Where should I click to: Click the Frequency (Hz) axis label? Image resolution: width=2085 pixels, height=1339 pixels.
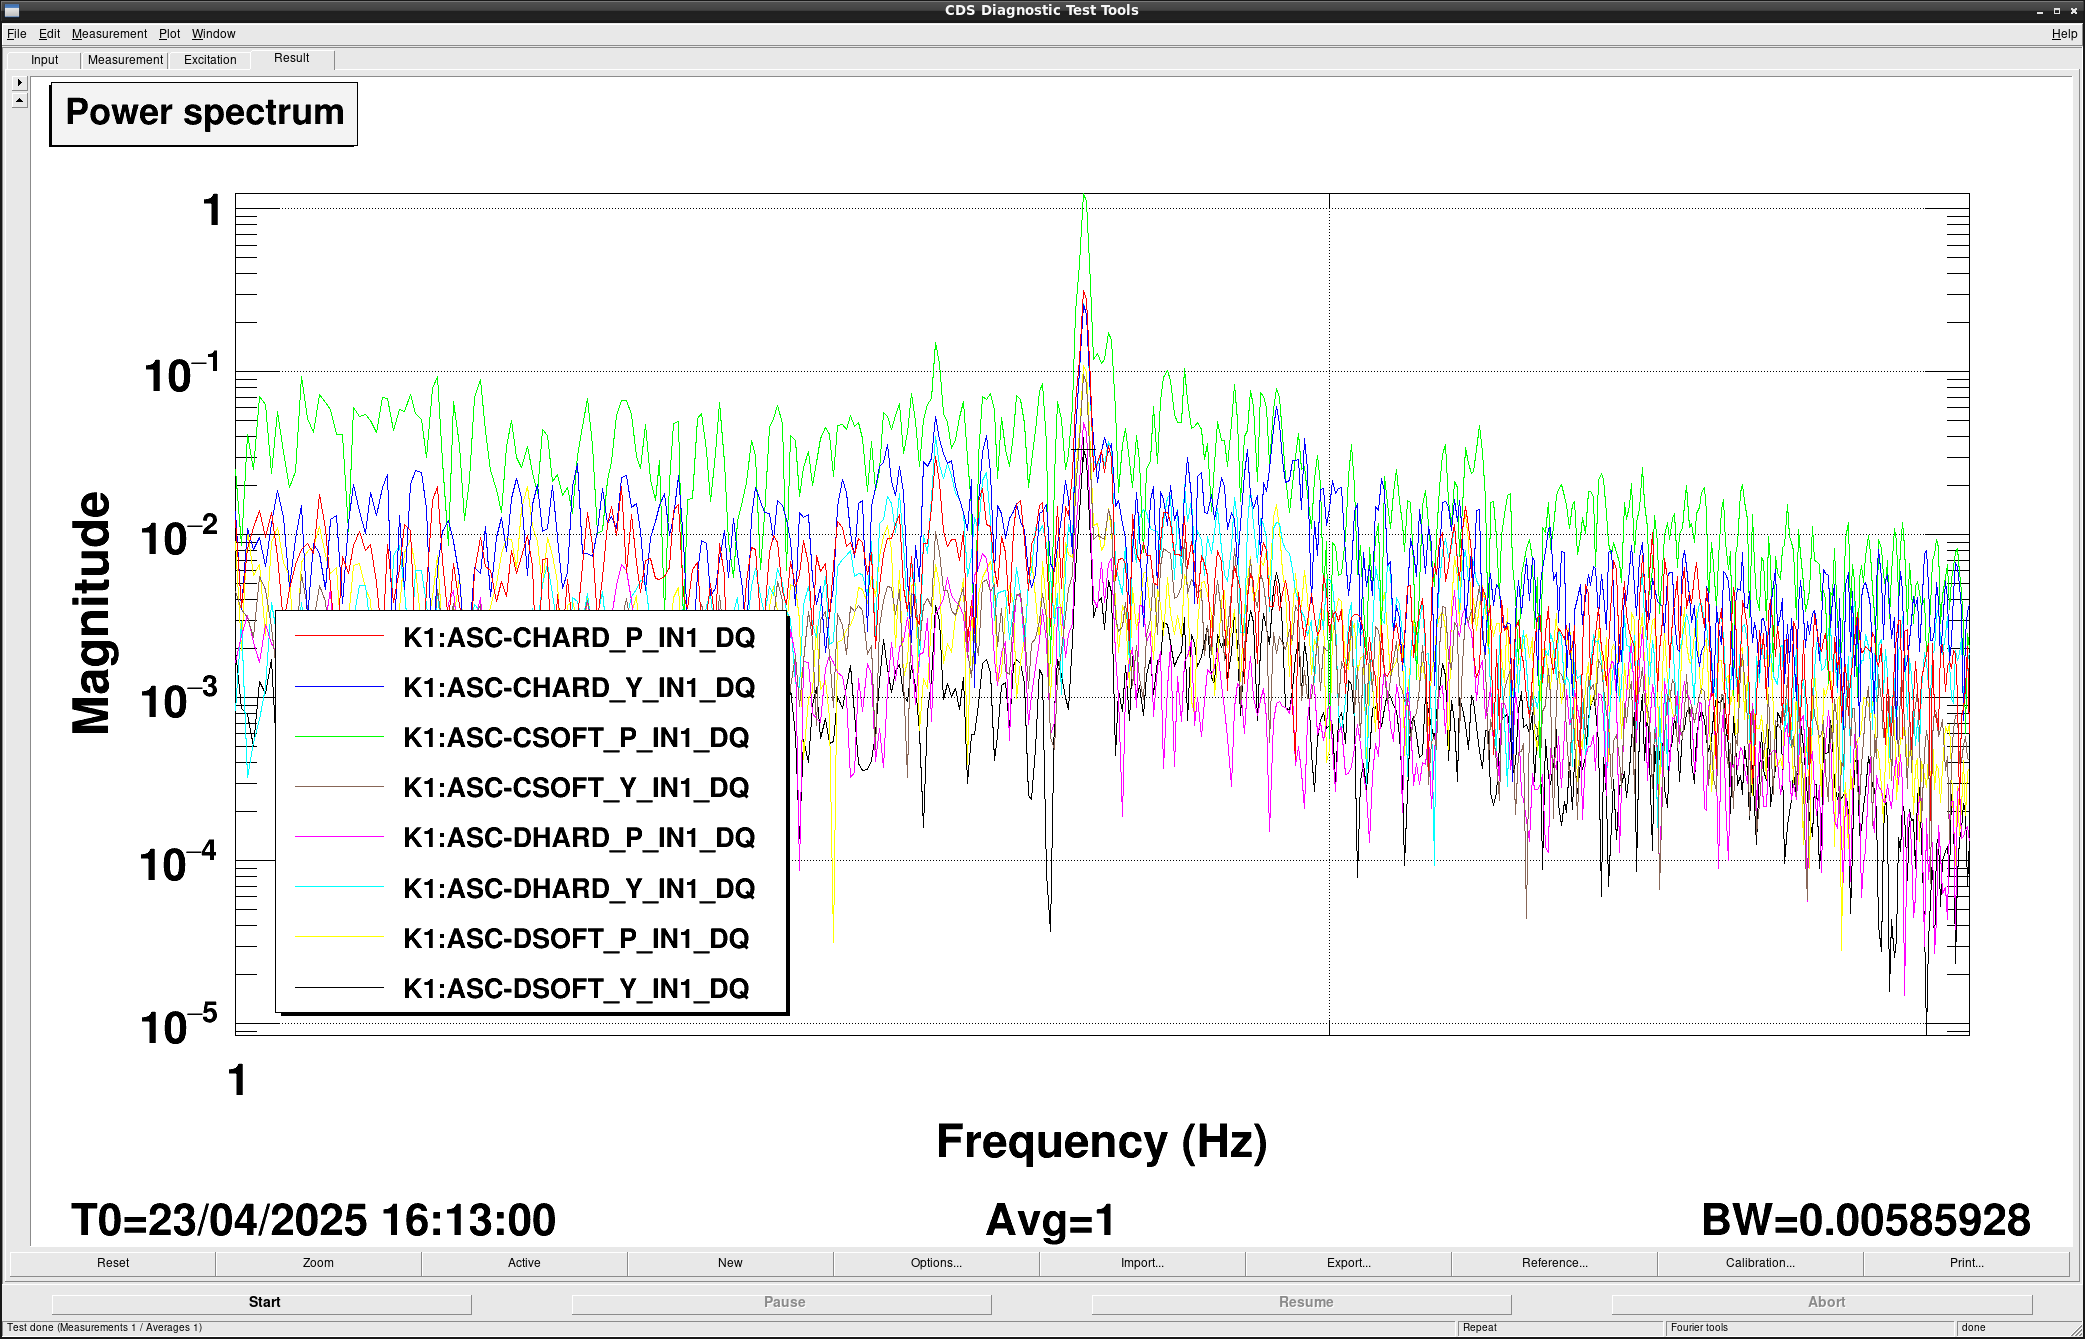[1102, 1142]
